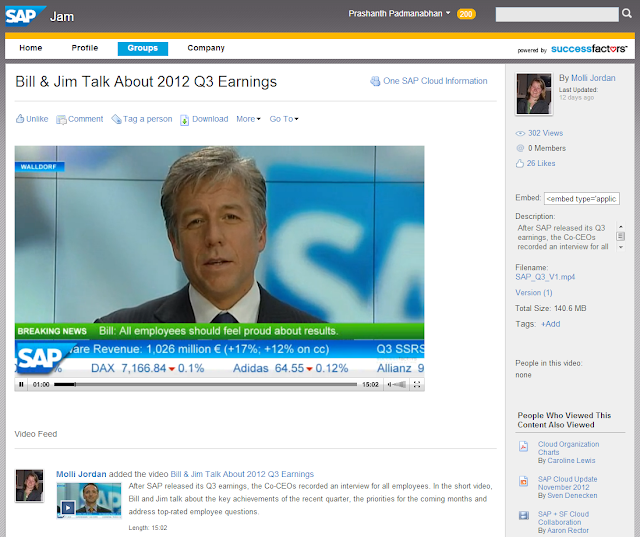The height and width of the screenshot is (537, 640).
Task: Click the group icon beside One SAP Cloud Information
Action: pos(375,81)
